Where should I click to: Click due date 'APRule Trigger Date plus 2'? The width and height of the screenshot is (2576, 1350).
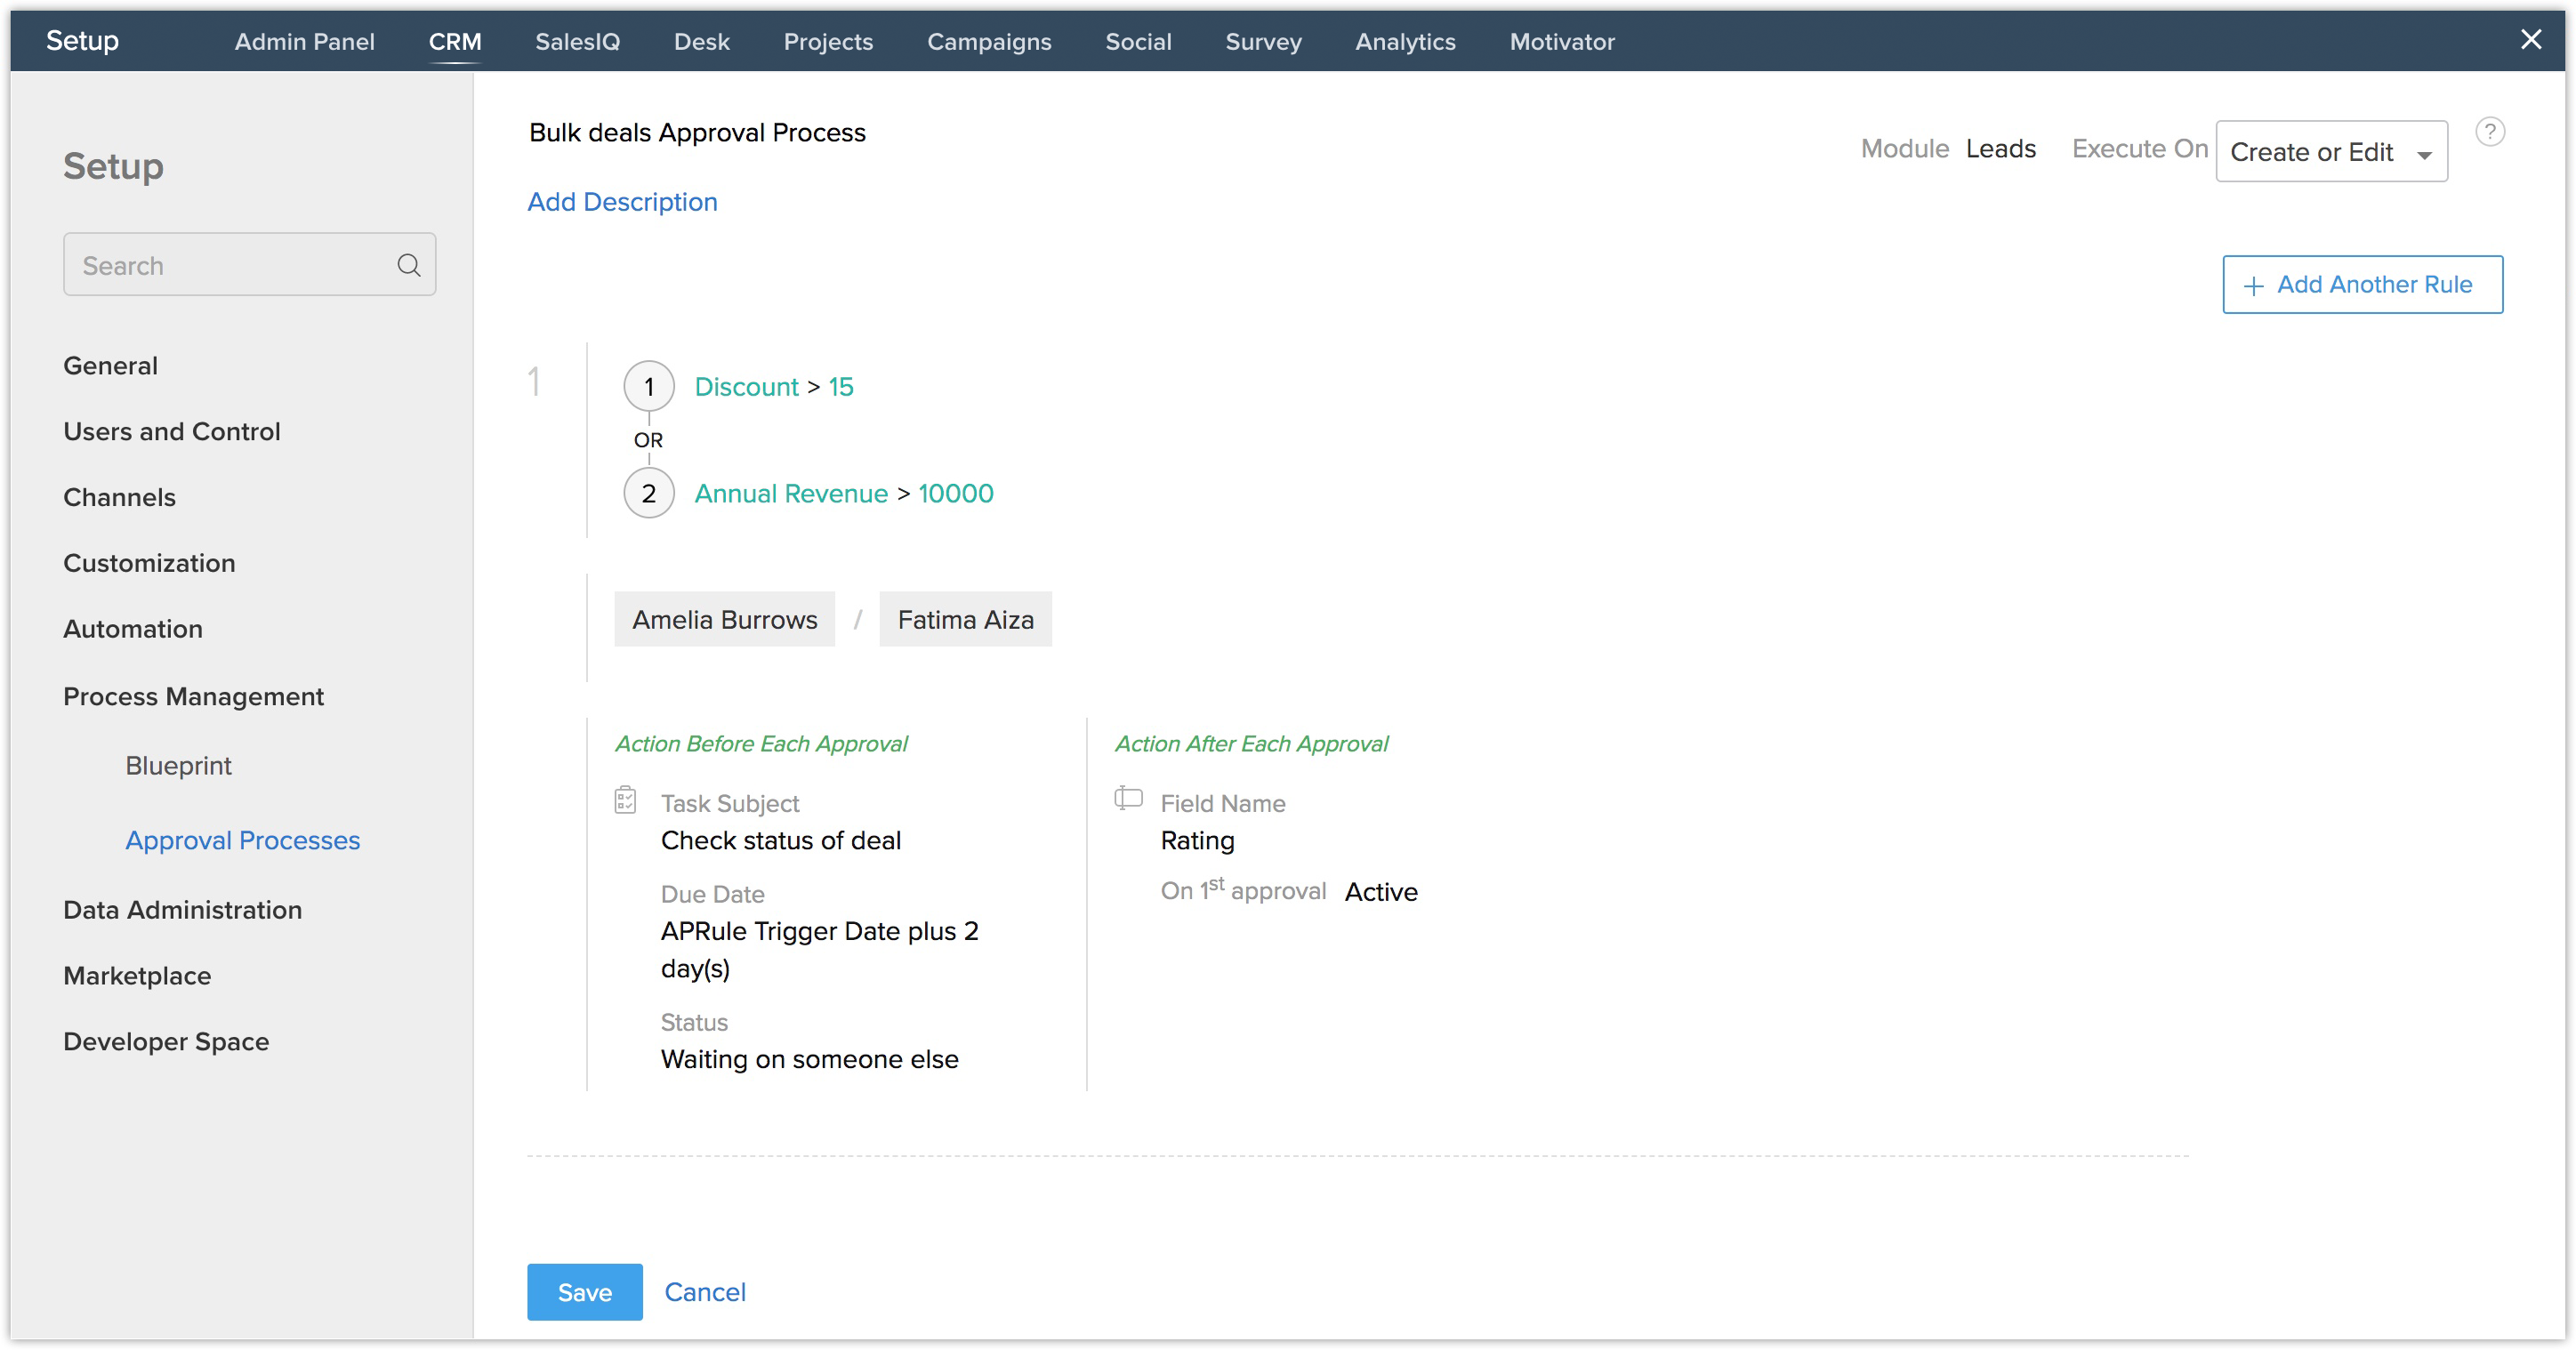click(x=819, y=931)
